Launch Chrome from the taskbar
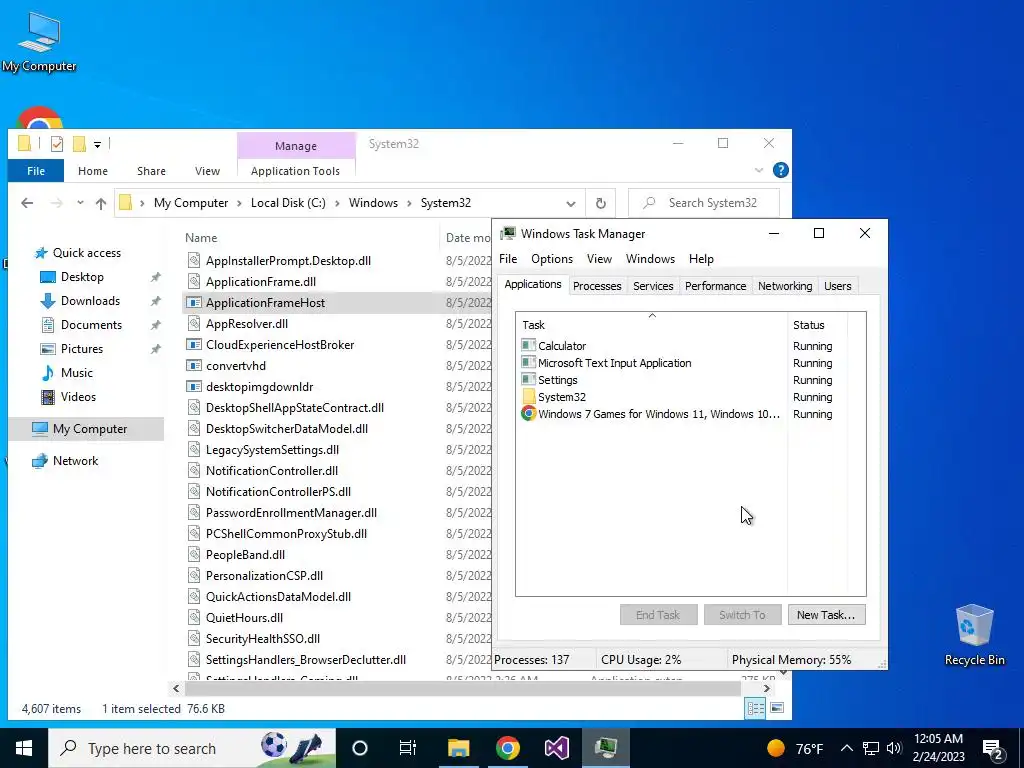 tap(507, 748)
